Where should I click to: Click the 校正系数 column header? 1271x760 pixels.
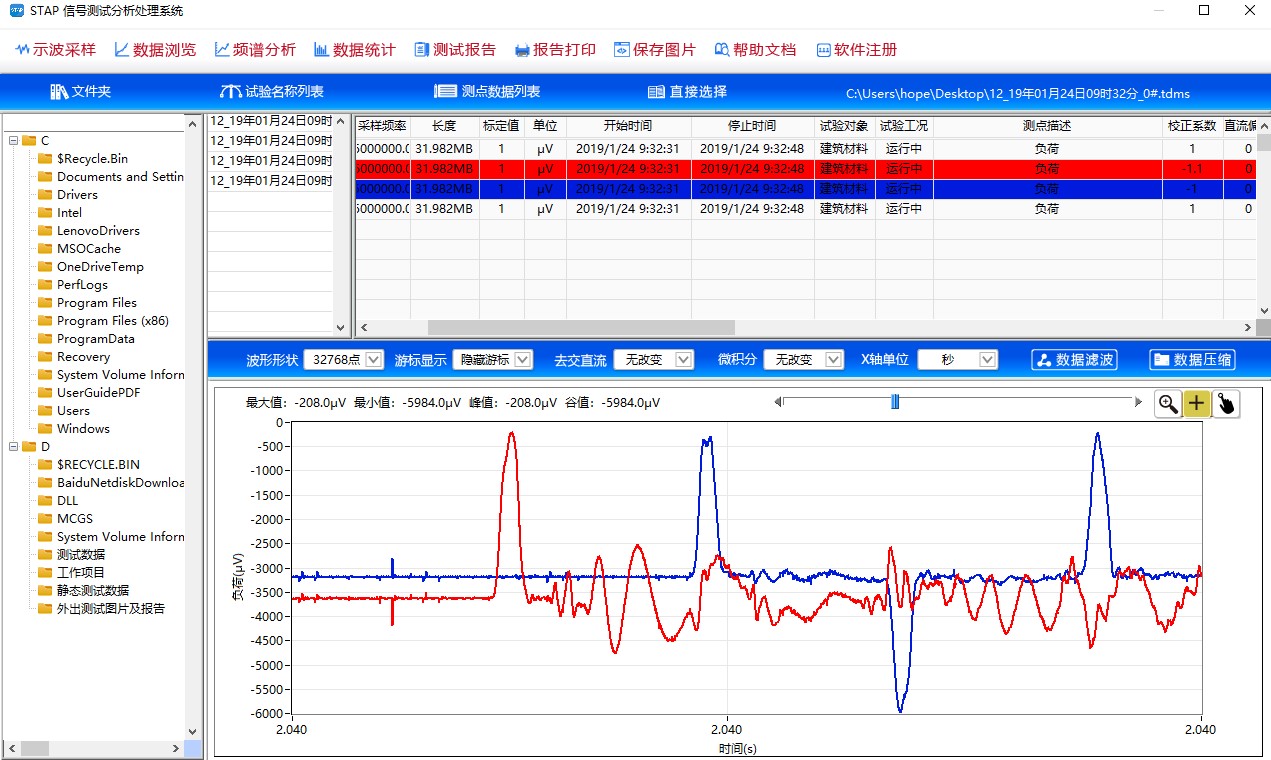point(1192,126)
